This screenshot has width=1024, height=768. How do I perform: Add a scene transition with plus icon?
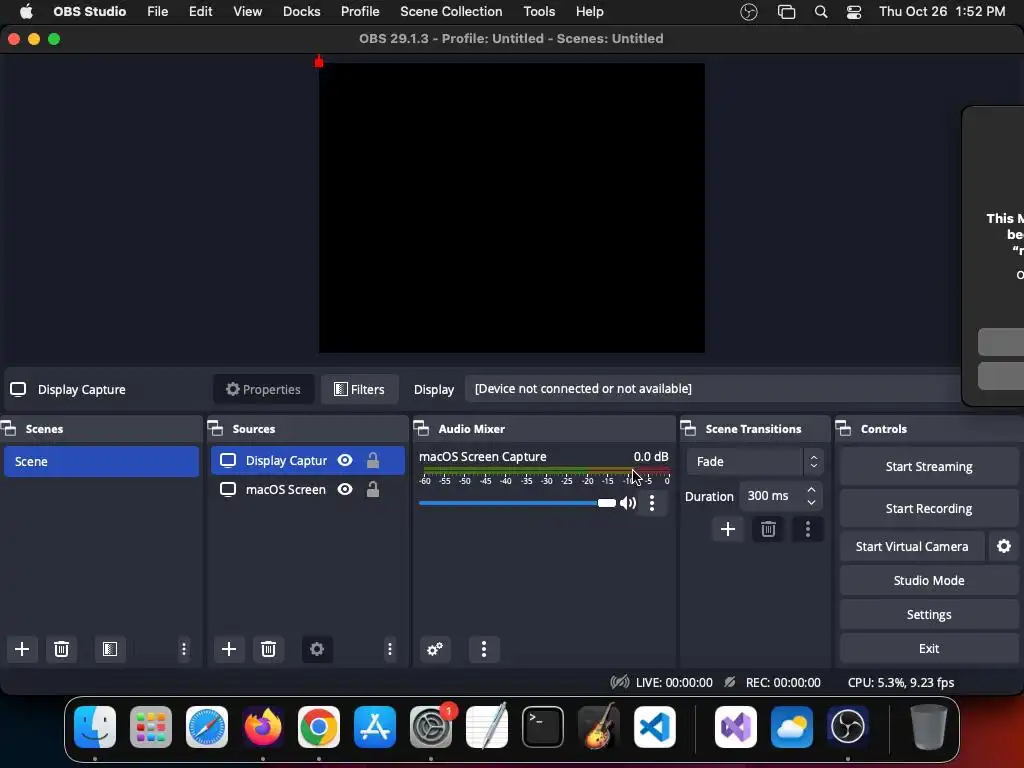pos(728,529)
